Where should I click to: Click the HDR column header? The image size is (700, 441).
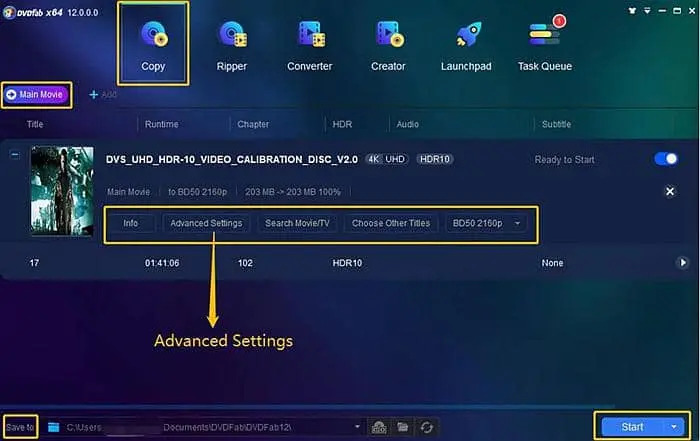pyautogui.click(x=342, y=124)
